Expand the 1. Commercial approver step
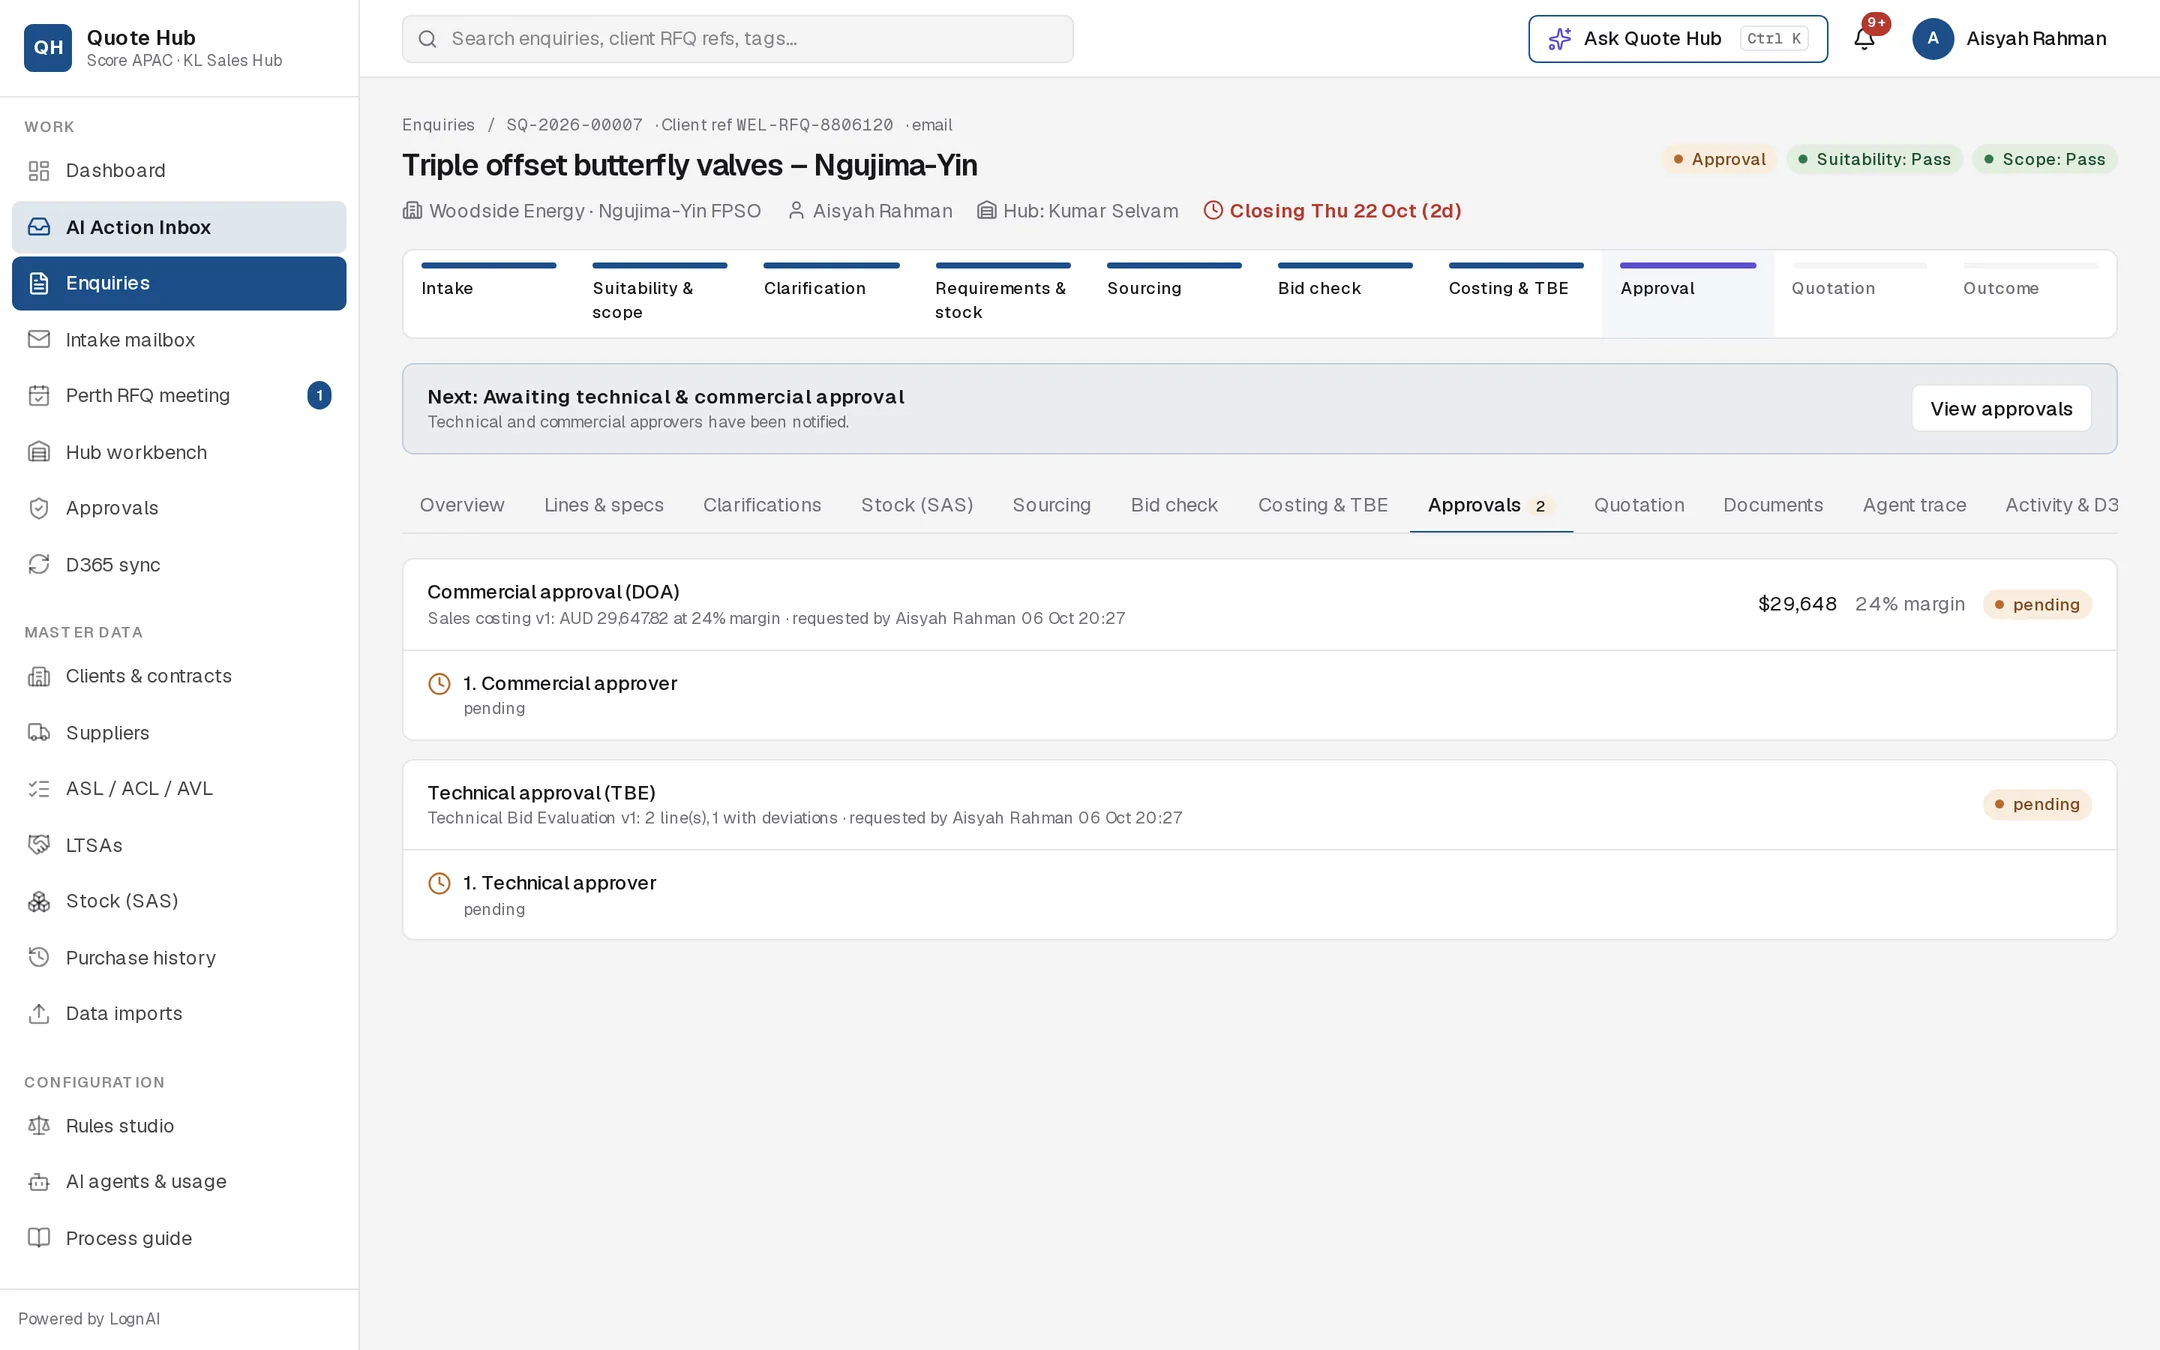Image resolution: width=2160 pixels, height=1350 pixels. 1259,695
